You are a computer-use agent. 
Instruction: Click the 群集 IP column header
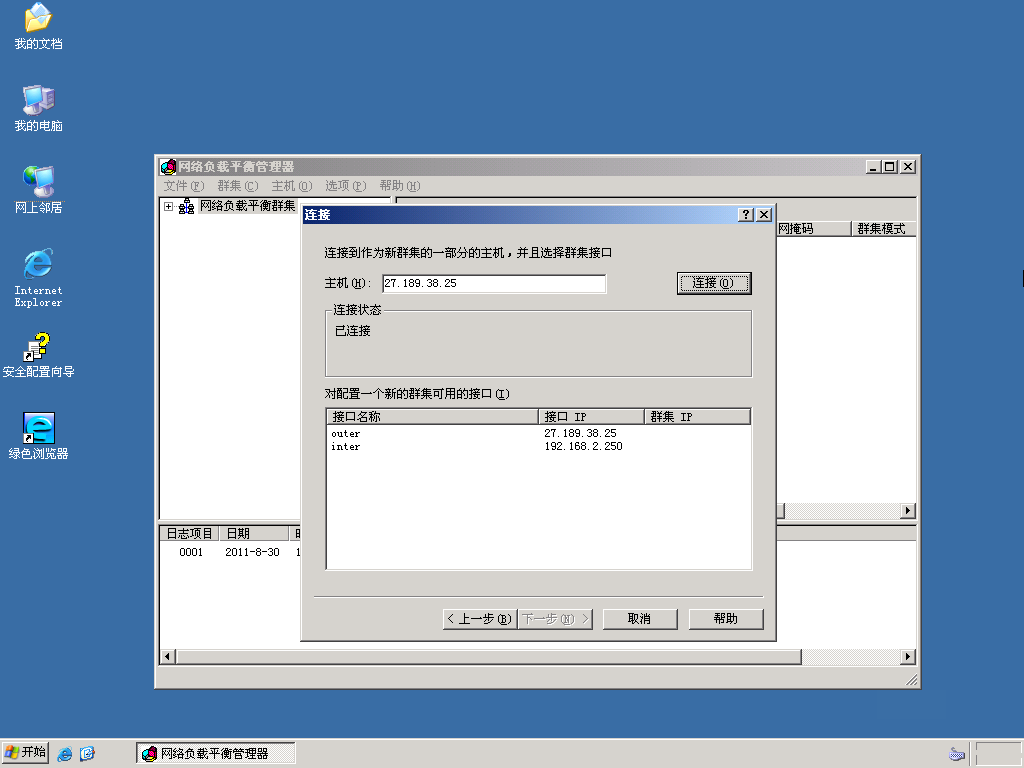click(697, 417)
